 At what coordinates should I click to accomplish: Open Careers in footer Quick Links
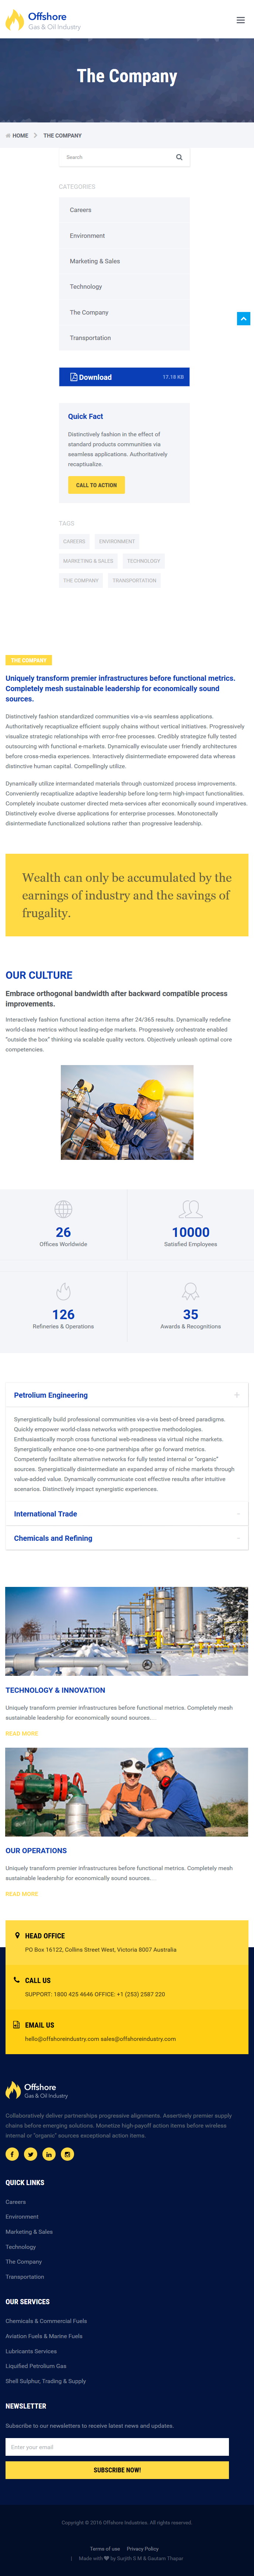tap(16, 2202)
